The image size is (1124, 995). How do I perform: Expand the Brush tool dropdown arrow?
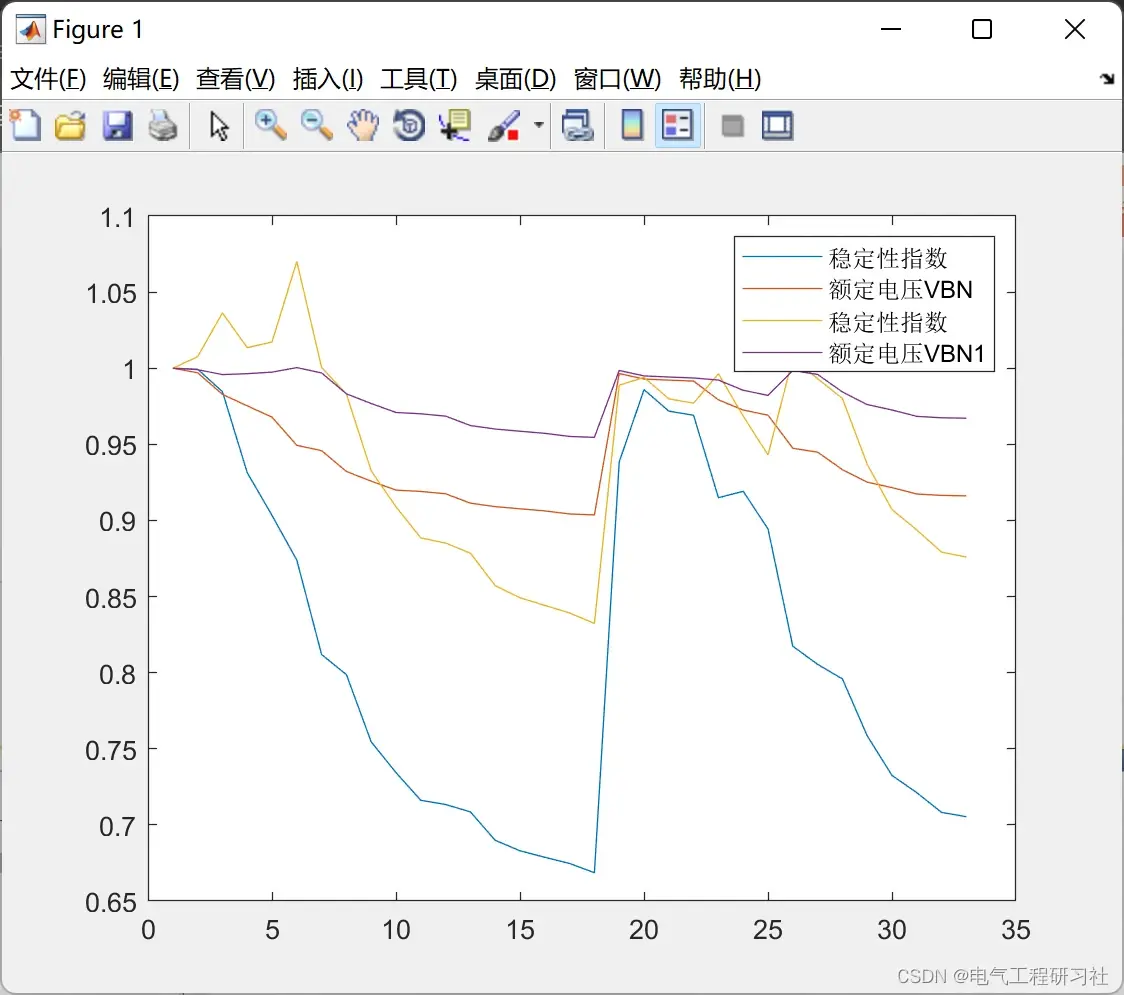tap(539, 125)
